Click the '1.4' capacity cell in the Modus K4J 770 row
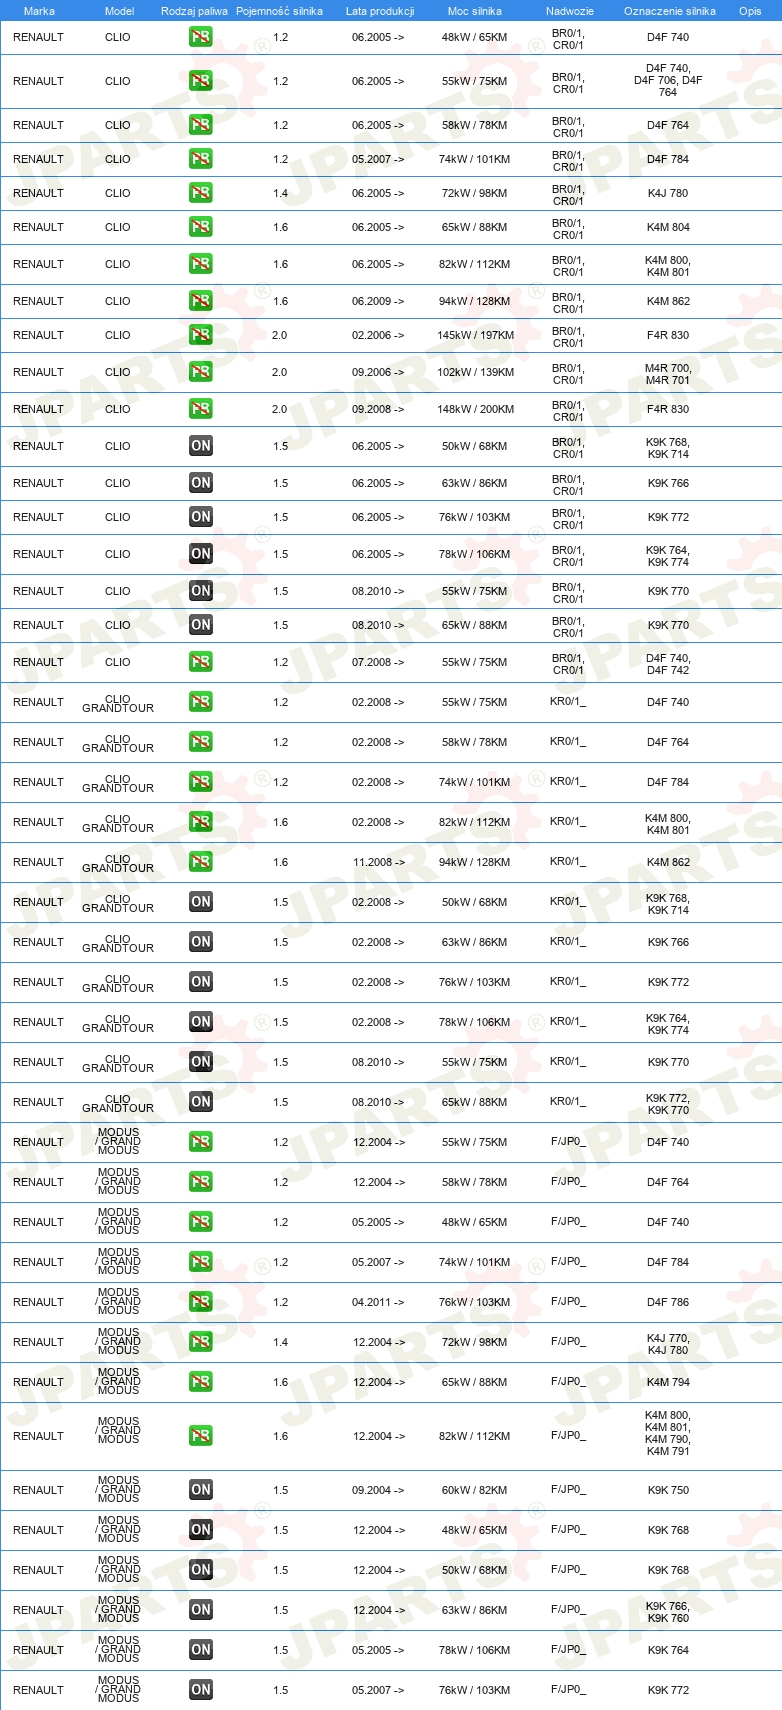 (x=280, y=1342)
